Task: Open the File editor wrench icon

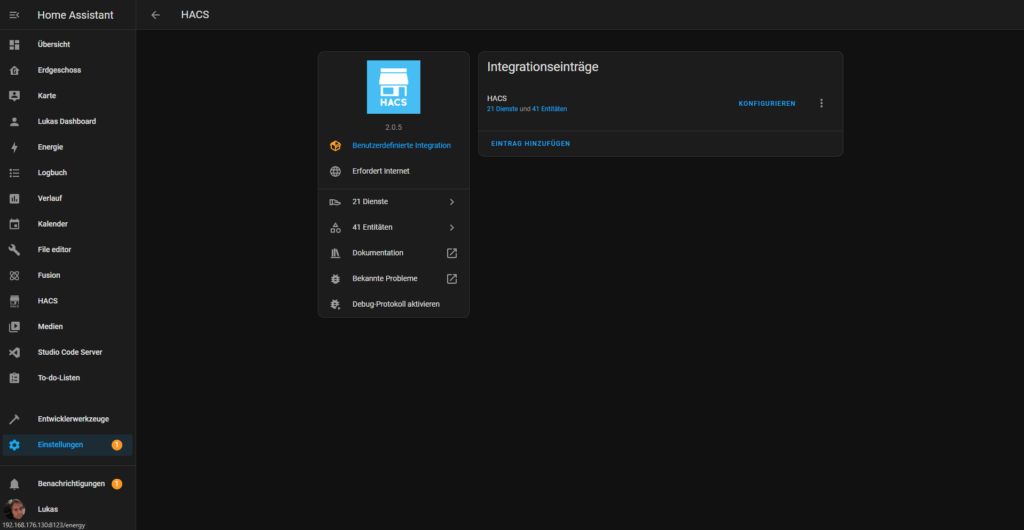Action: click(x=14, y=249)
